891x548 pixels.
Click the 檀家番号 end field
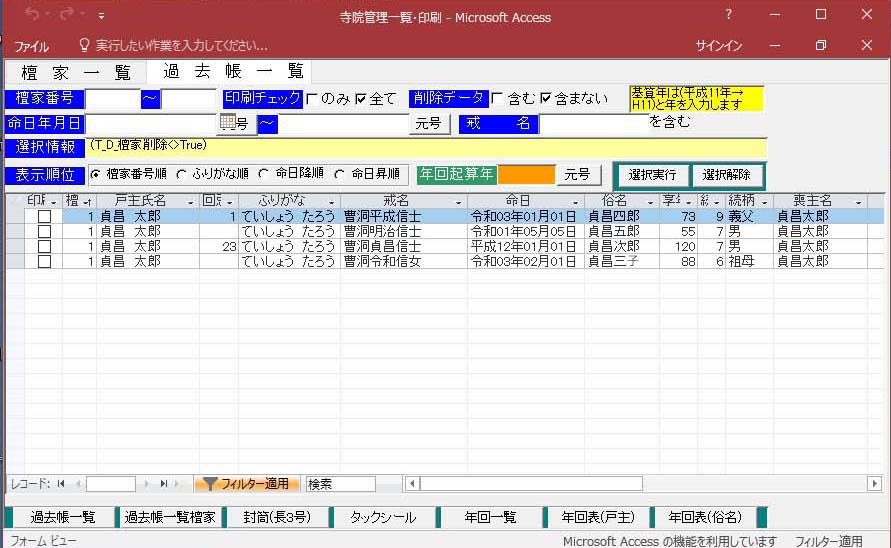[x=189, y=99]
